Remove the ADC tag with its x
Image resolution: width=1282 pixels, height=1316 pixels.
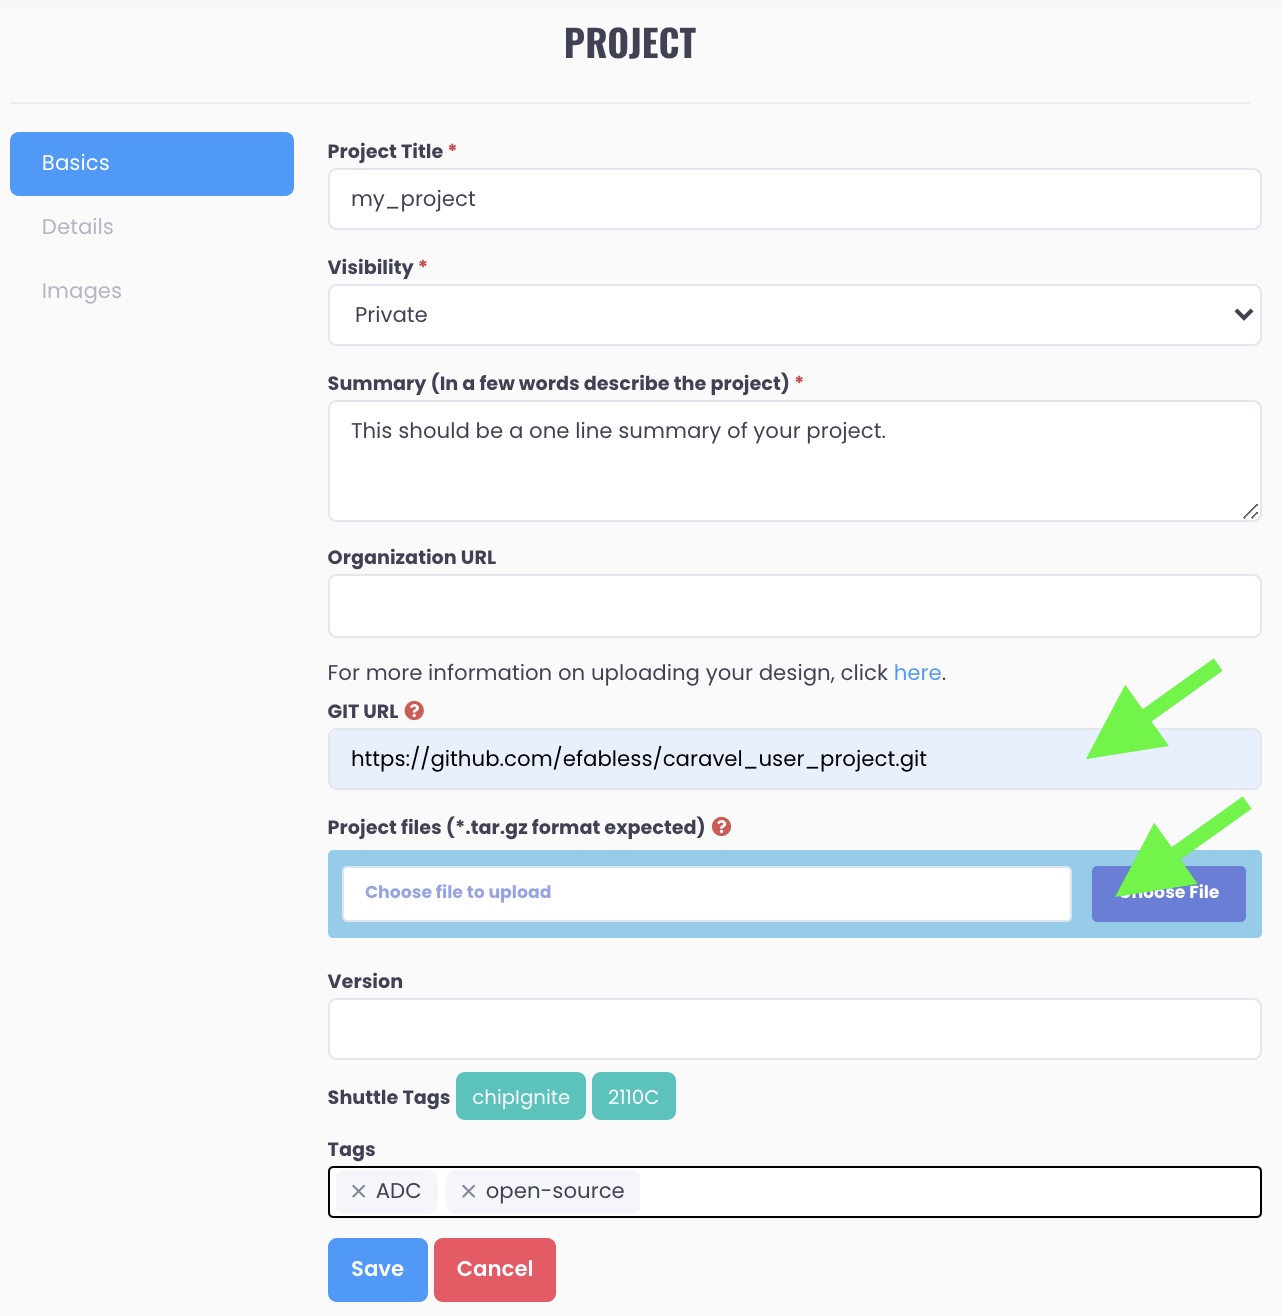358,1191
